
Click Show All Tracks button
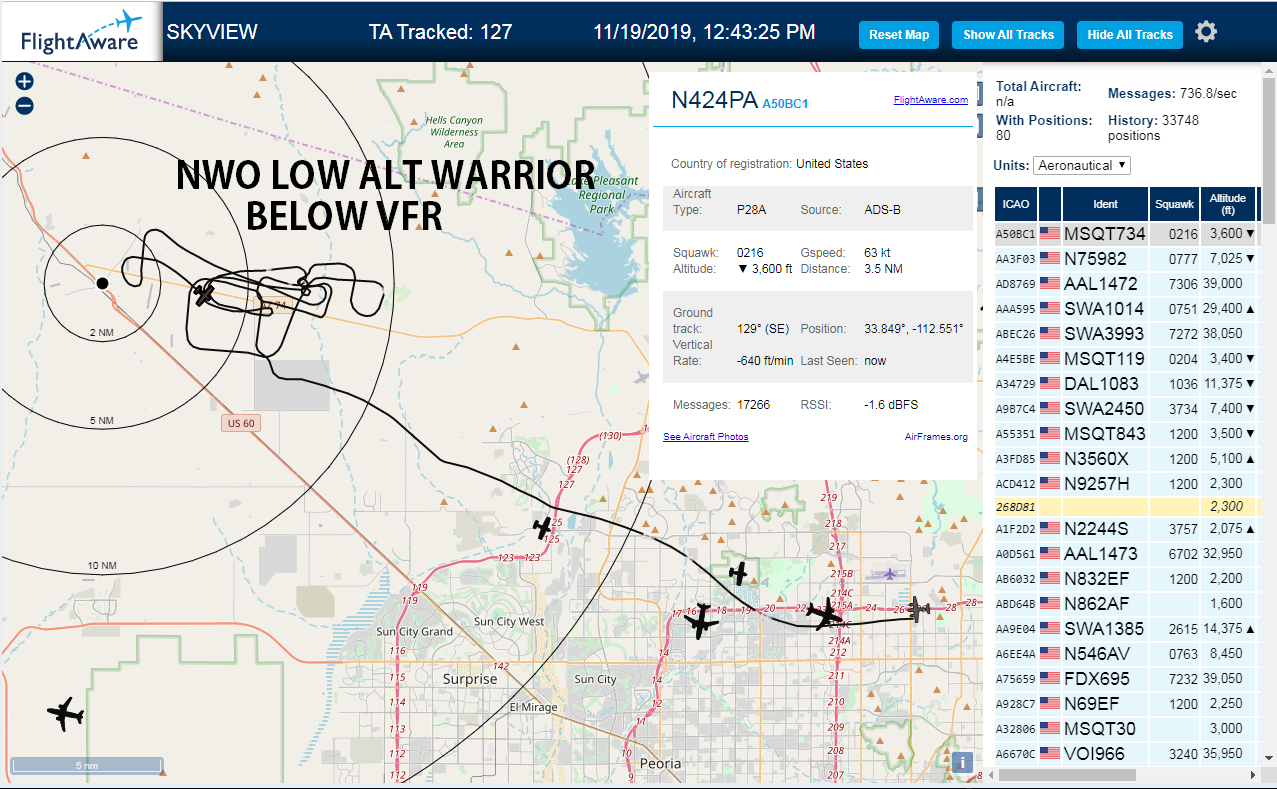[x=1008, y=34]
